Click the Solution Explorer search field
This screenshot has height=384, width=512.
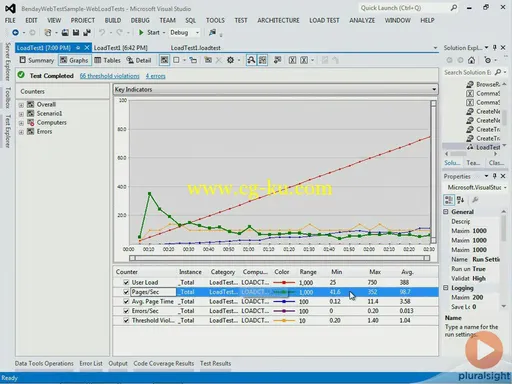(x=467, y=72)
